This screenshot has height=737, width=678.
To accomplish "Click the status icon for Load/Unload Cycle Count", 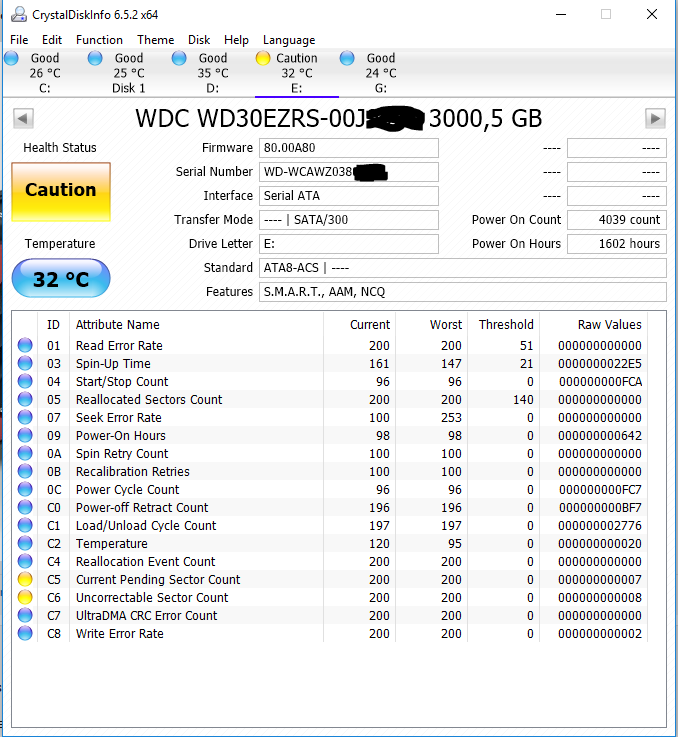I will (25, 525).
